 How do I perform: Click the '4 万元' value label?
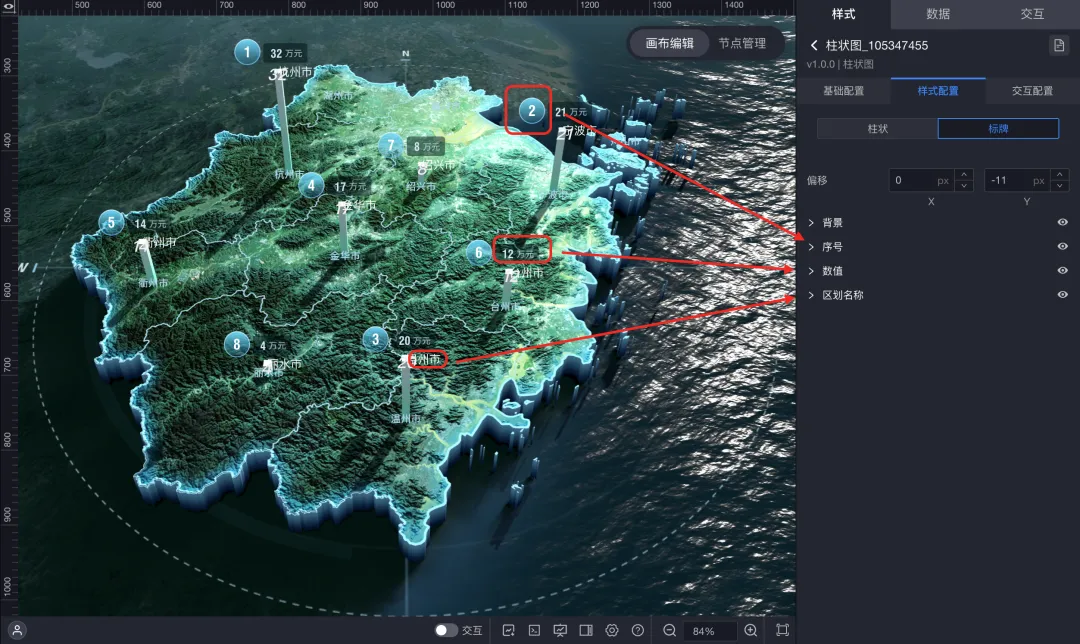(x=273, y=345)
